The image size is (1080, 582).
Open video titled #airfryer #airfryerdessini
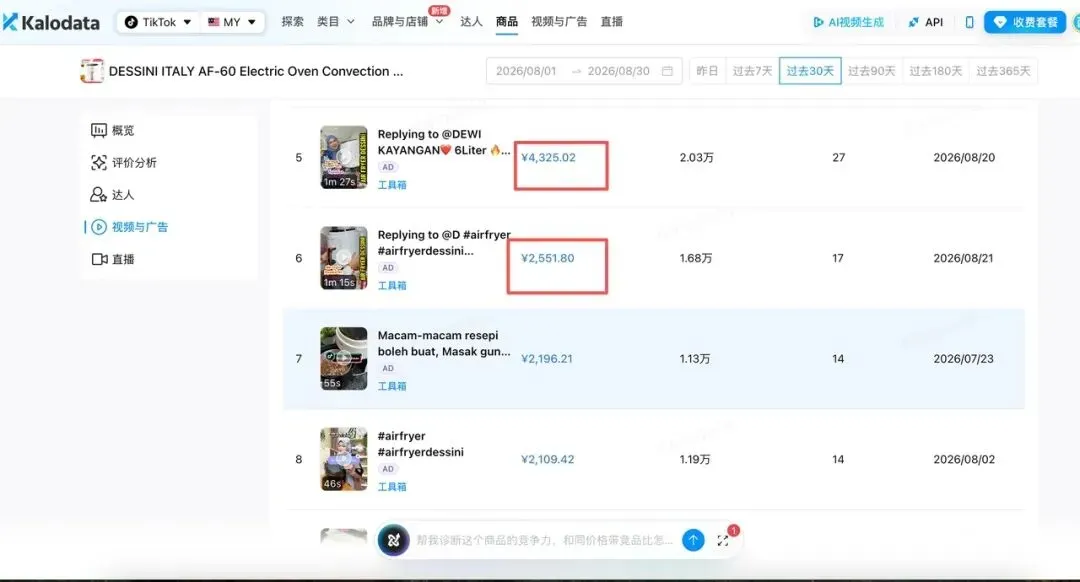[420, 444]
